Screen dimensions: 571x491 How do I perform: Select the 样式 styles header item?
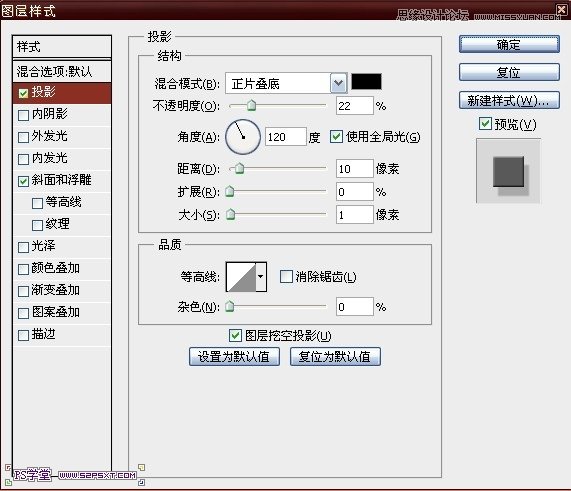coord(62,47)
